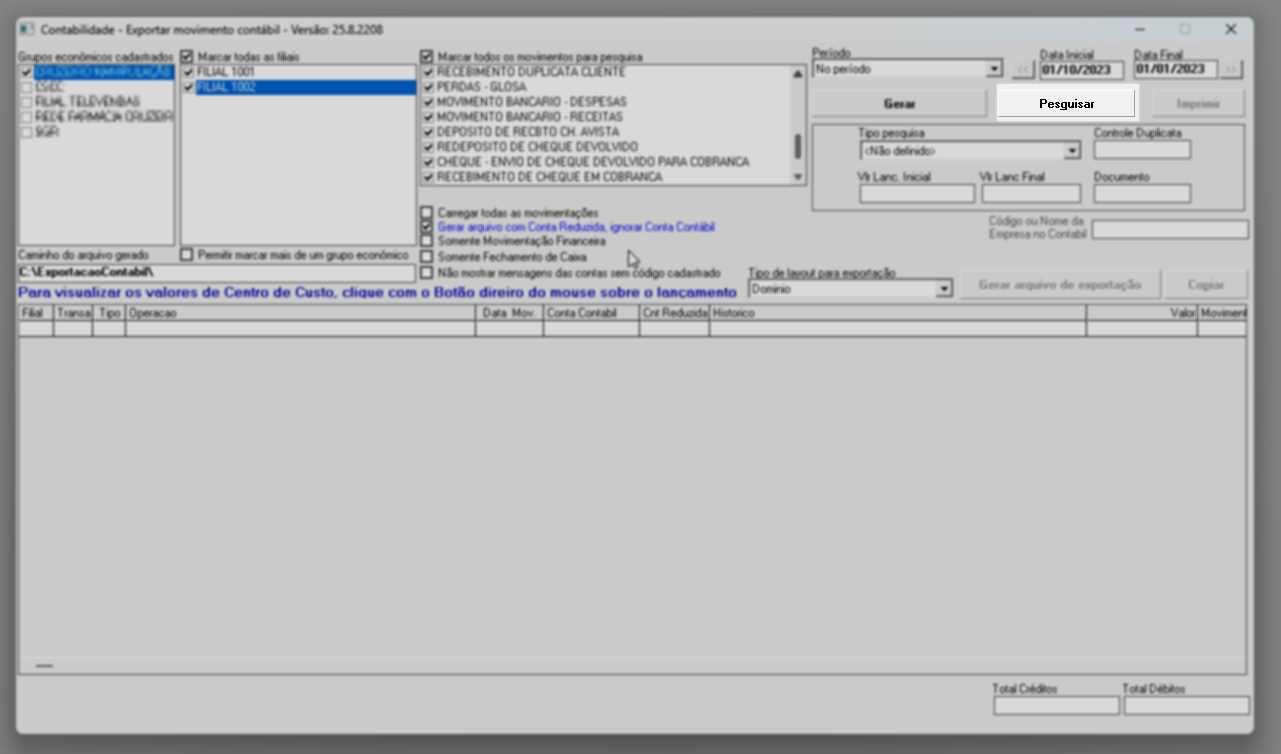Uncheck the FILIAL 1001 checkbox
1281x754 pixels.
pyautogui.click(x=189, y=73)
